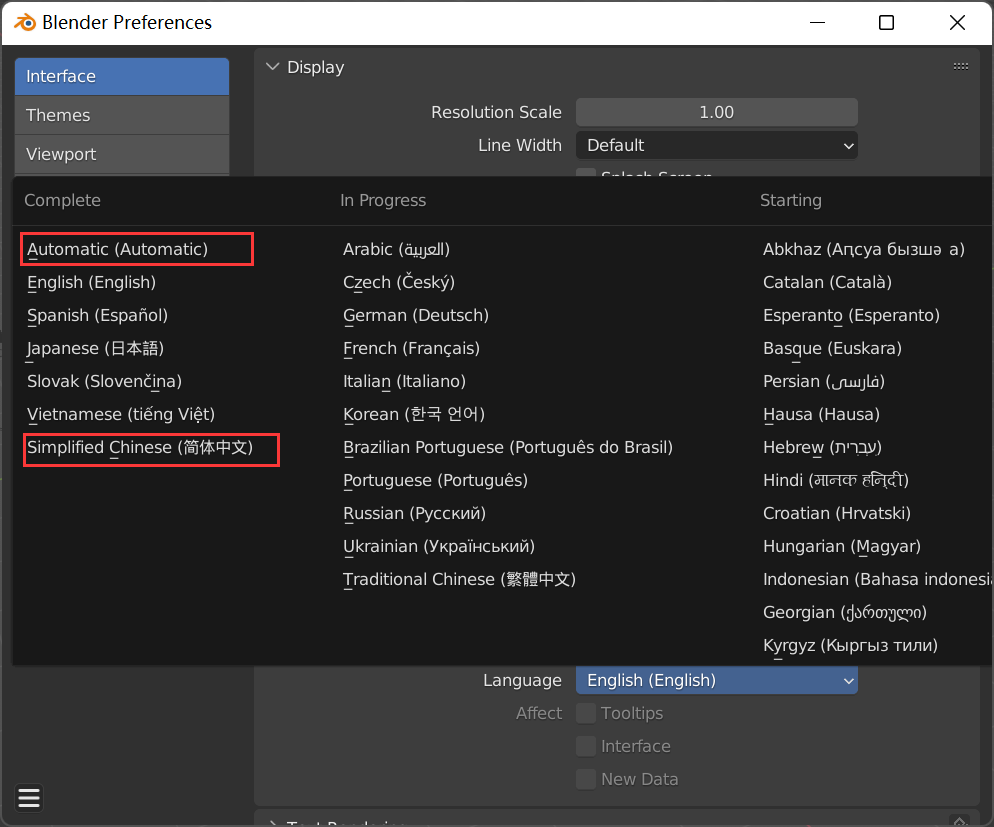
Task: Choose Traditional Chinese language entry
Action: [459, 579]
